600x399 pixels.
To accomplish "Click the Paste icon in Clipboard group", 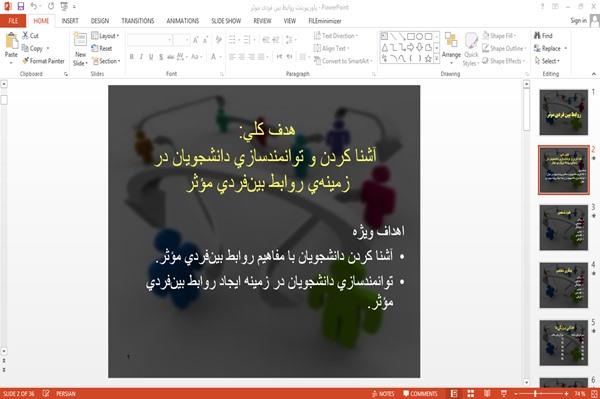I will 11,46.
